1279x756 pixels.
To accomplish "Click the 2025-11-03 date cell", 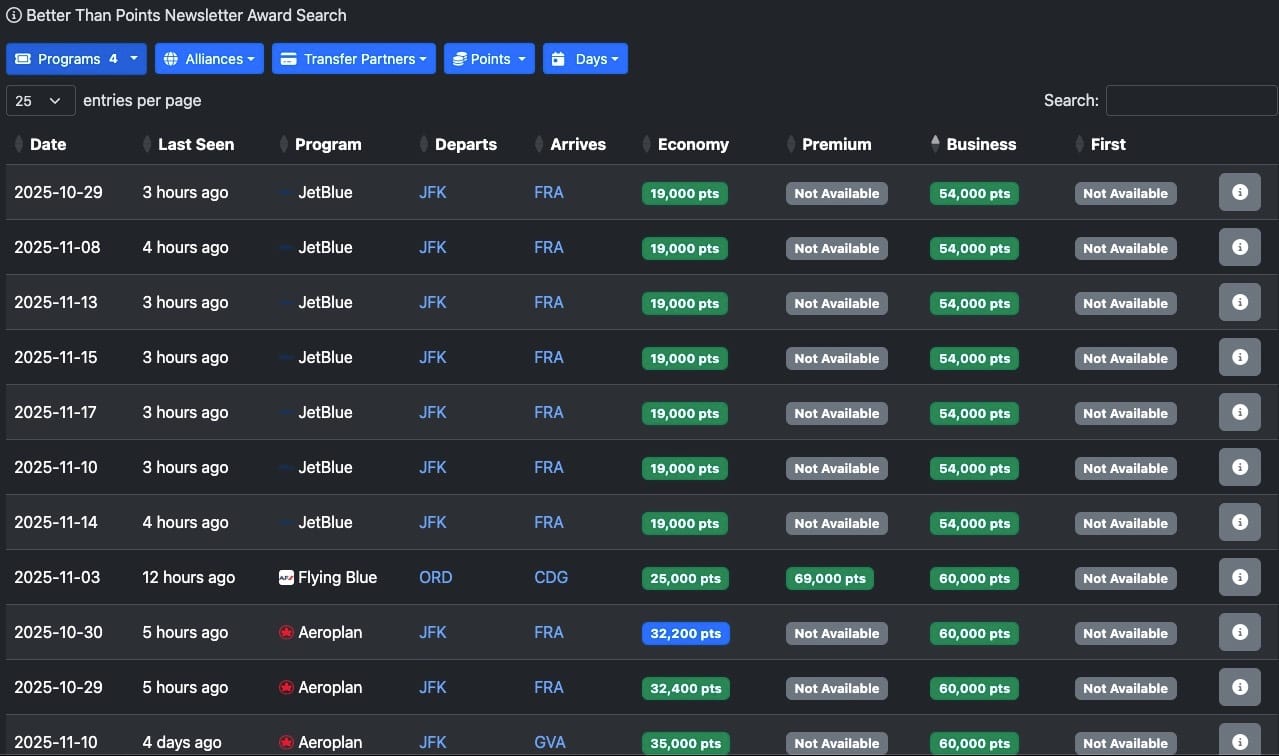I will 56,577.
